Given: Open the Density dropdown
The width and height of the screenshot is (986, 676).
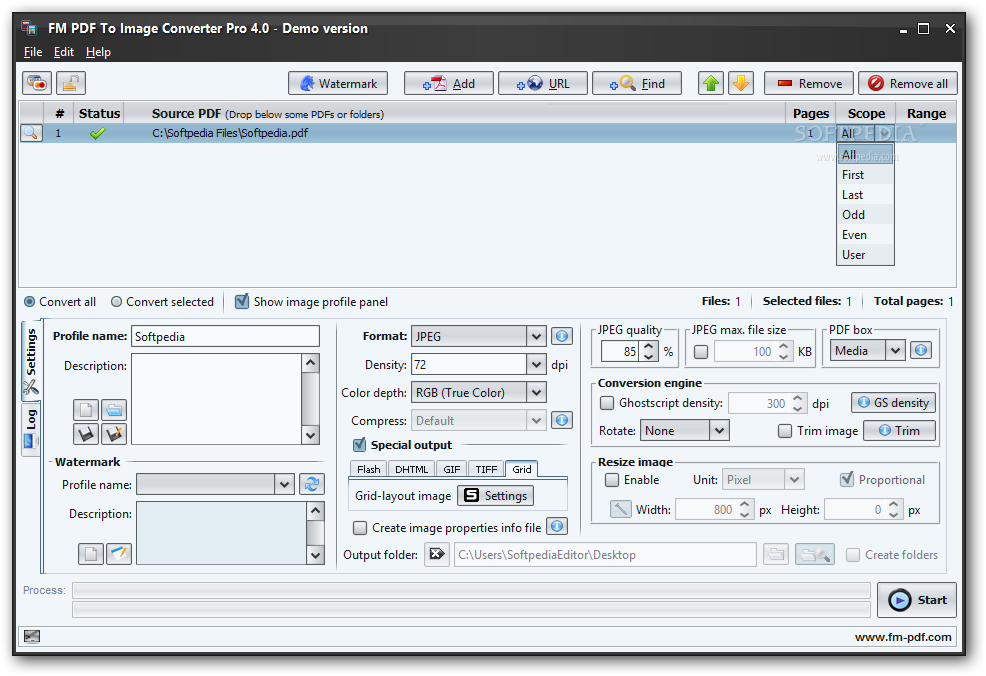Looking at the screenshot, I should pos(536,364).
